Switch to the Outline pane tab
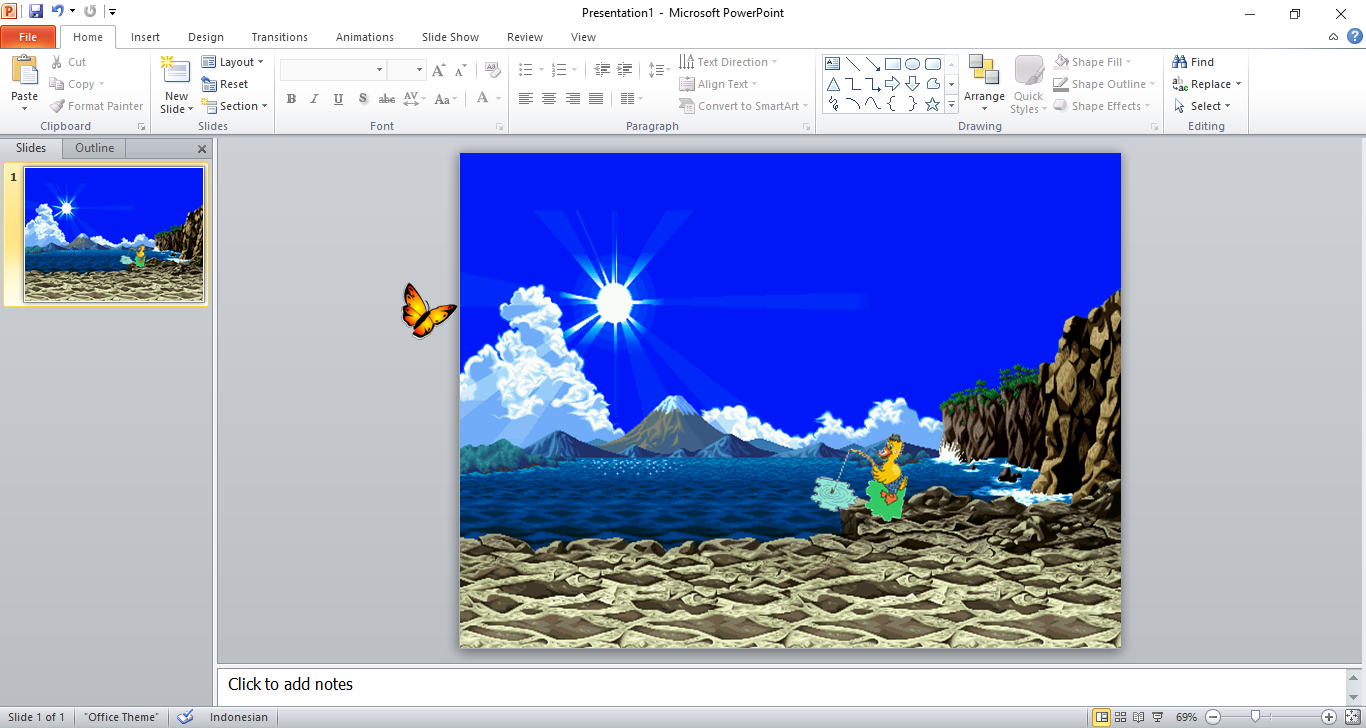 click(95, 148)
